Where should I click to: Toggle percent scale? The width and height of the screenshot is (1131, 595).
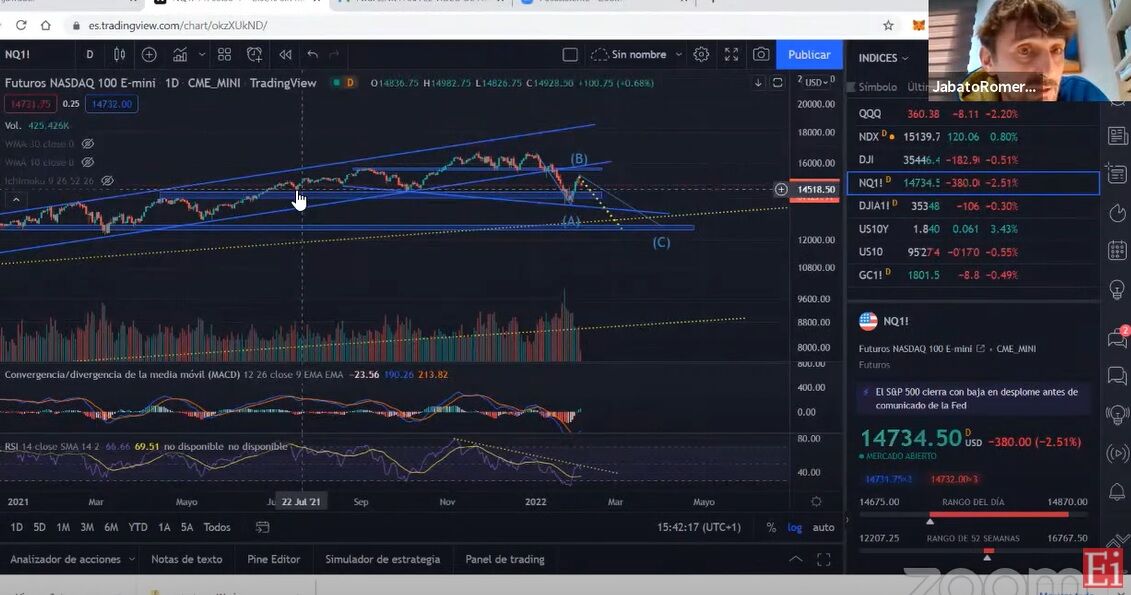tap(771, 527)
